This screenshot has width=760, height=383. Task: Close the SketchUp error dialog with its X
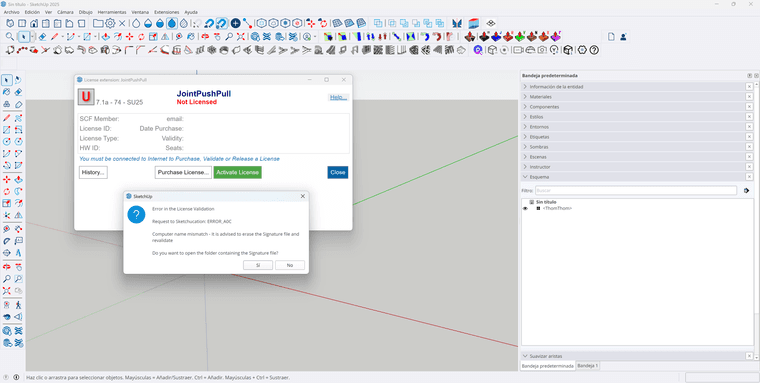click(303, 196)
